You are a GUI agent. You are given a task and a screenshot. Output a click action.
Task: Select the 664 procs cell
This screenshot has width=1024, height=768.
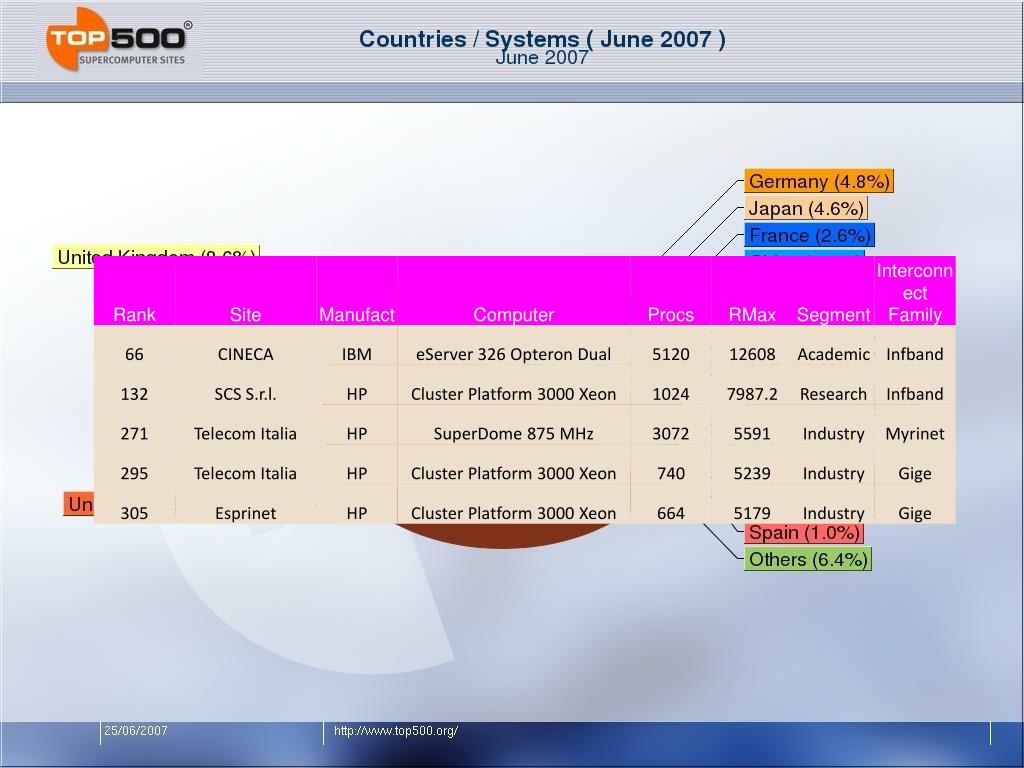(671, 513)
